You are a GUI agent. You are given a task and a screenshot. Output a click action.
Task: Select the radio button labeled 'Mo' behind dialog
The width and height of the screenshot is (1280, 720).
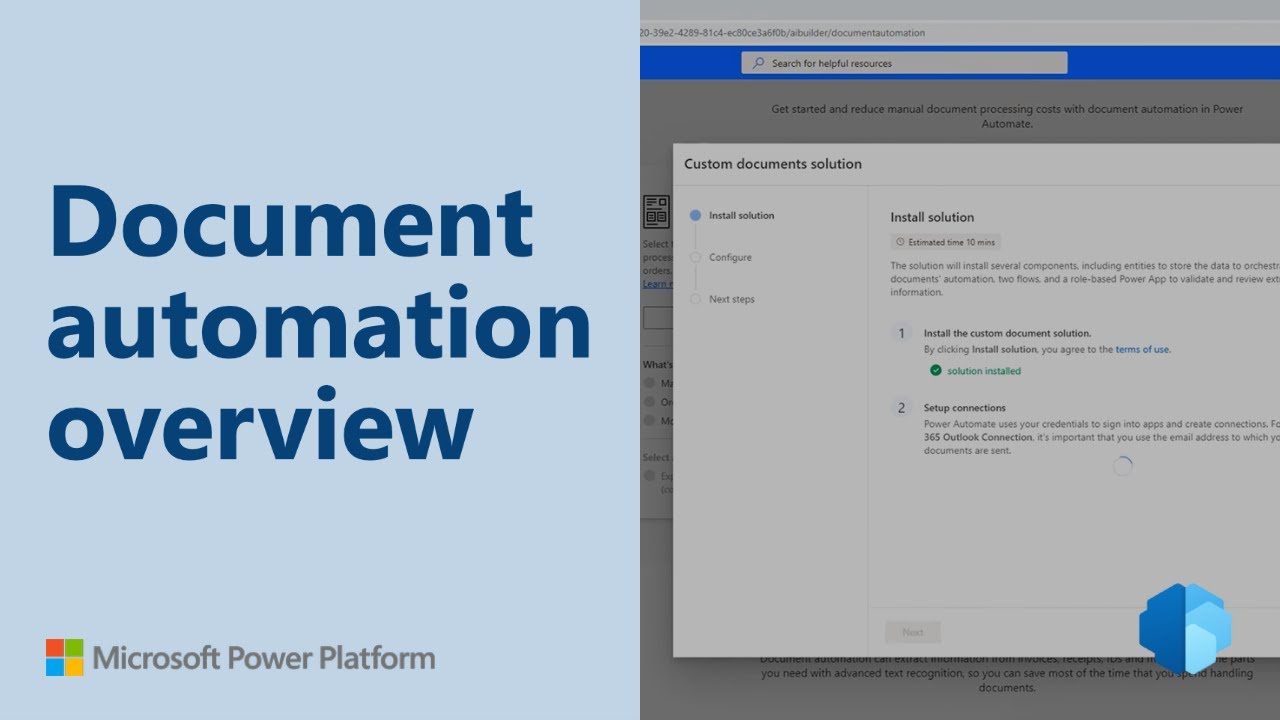(x=650, y=420)
